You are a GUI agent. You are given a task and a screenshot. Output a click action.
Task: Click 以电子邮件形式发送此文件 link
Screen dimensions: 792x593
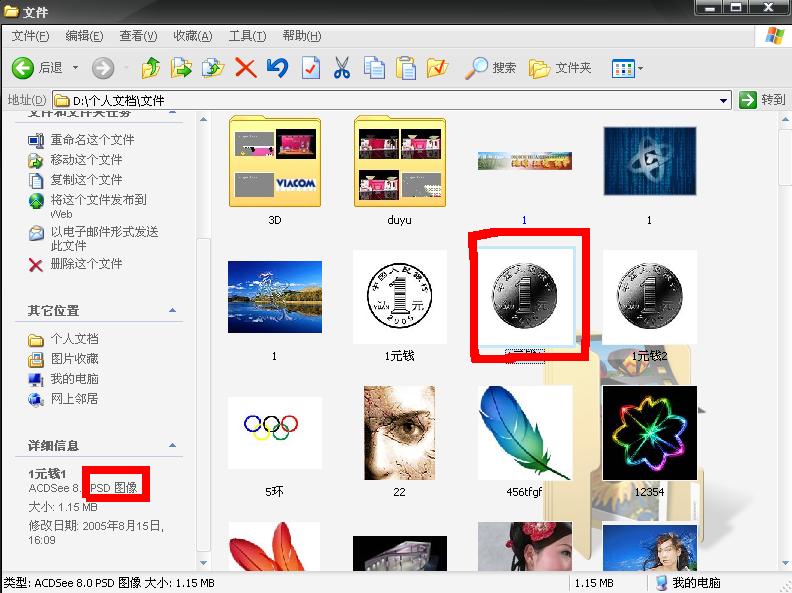click(x=93, y=238)
